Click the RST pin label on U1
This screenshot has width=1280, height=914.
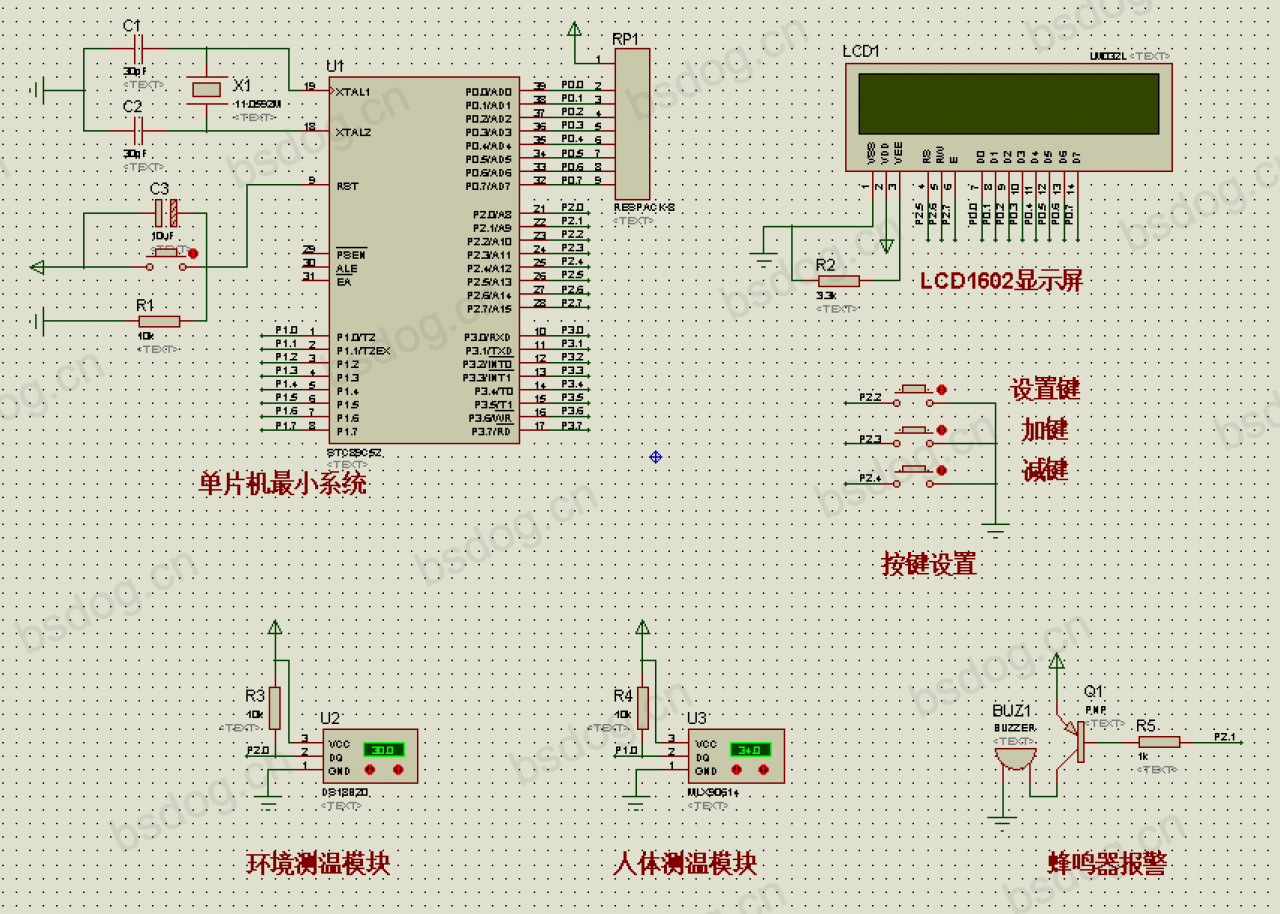pyautogui.click(x=347, y=186)
